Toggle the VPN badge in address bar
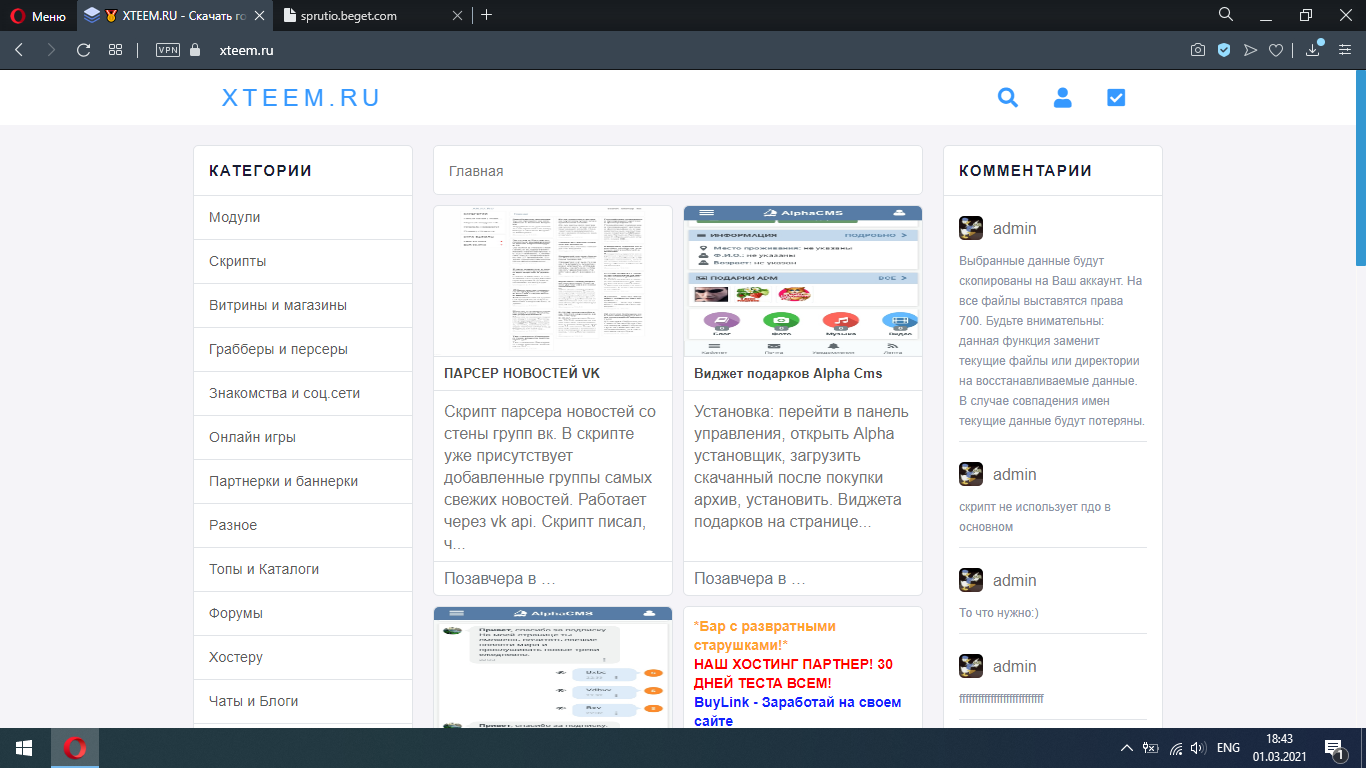This screenshot has width=1366, height=768. [168, 50]
